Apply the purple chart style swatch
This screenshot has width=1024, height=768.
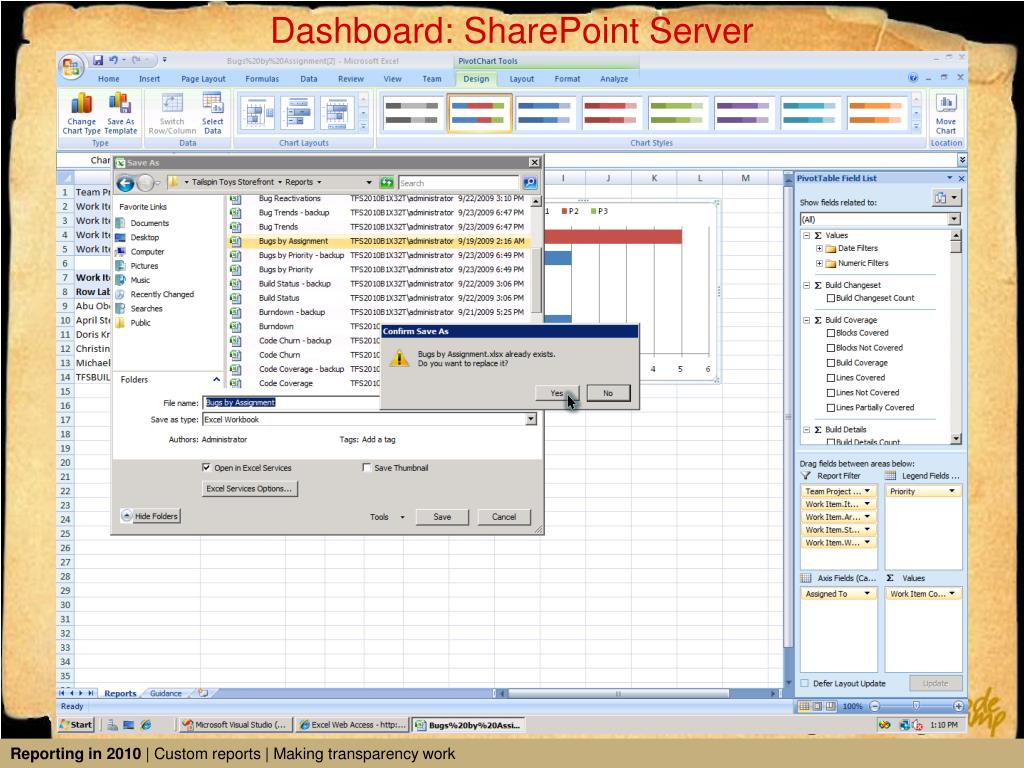point(744,113)
